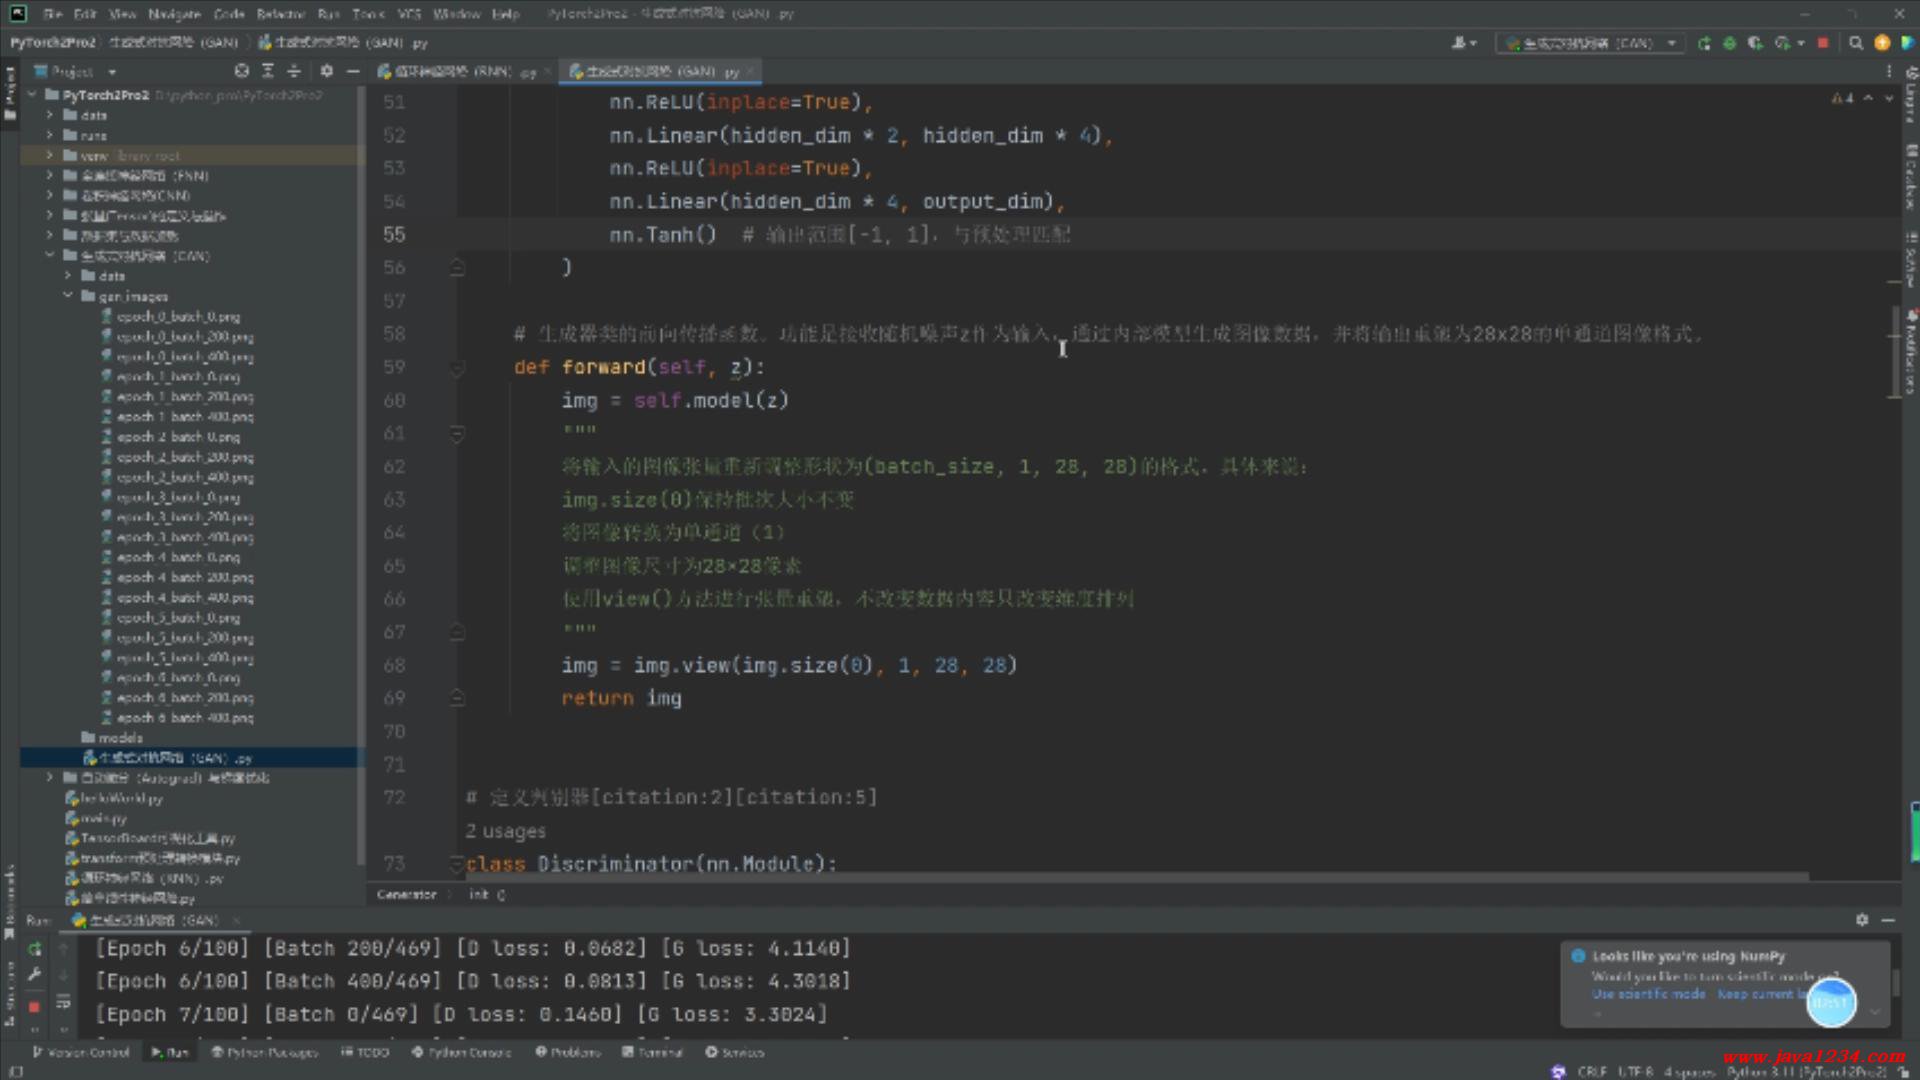
Task: Click the Run with Coverage icon
Action: 1755,43
